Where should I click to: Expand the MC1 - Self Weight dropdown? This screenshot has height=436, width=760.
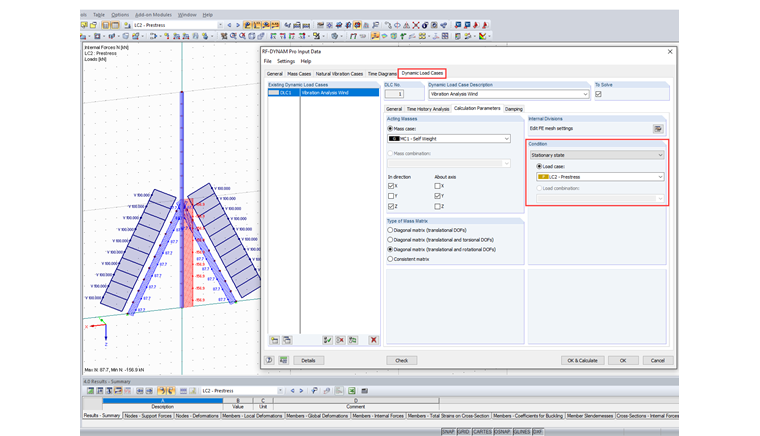[449, 139]
